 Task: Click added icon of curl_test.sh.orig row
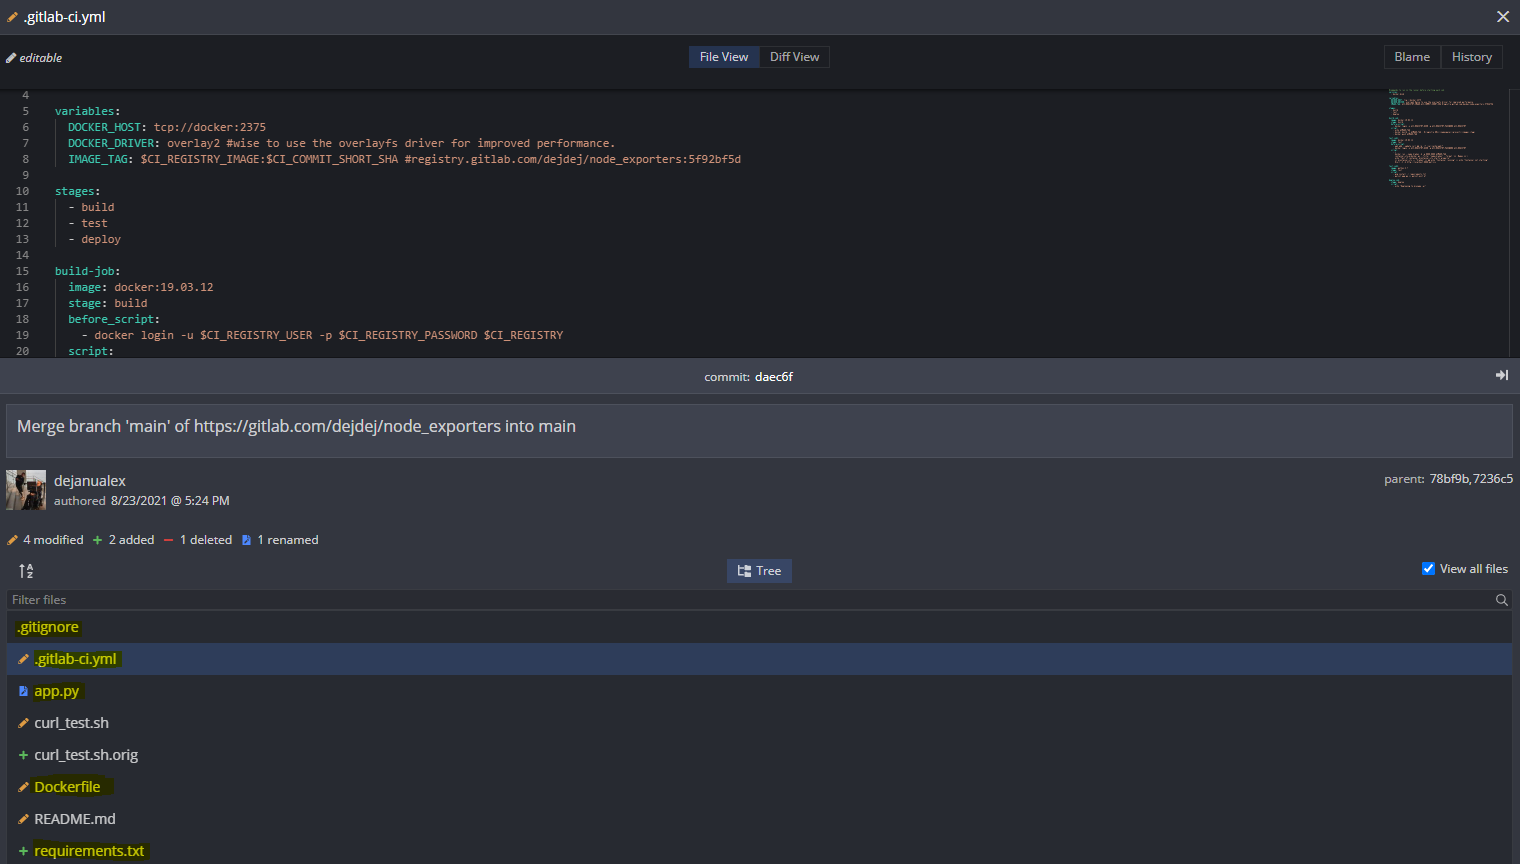23,755
